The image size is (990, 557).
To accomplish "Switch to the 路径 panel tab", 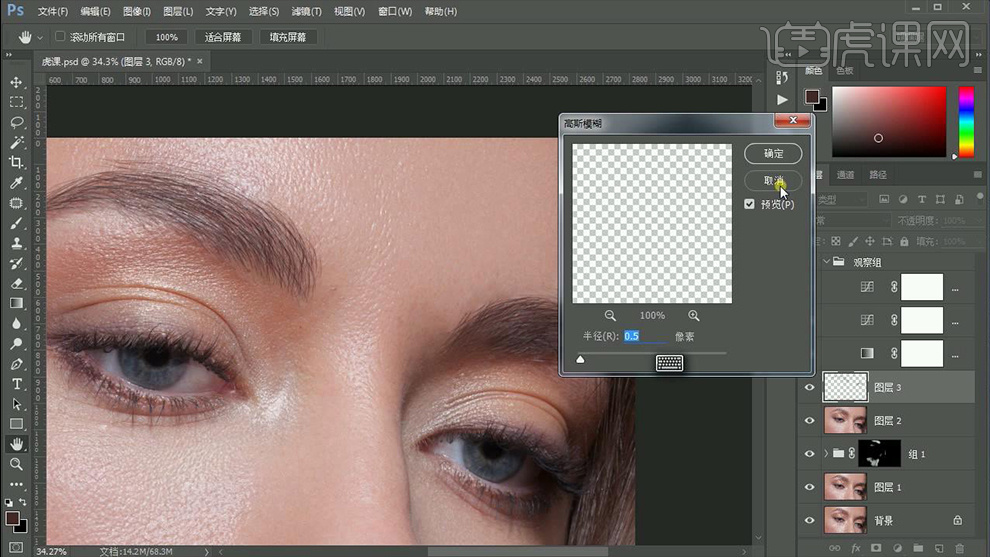I will point(878,175).
